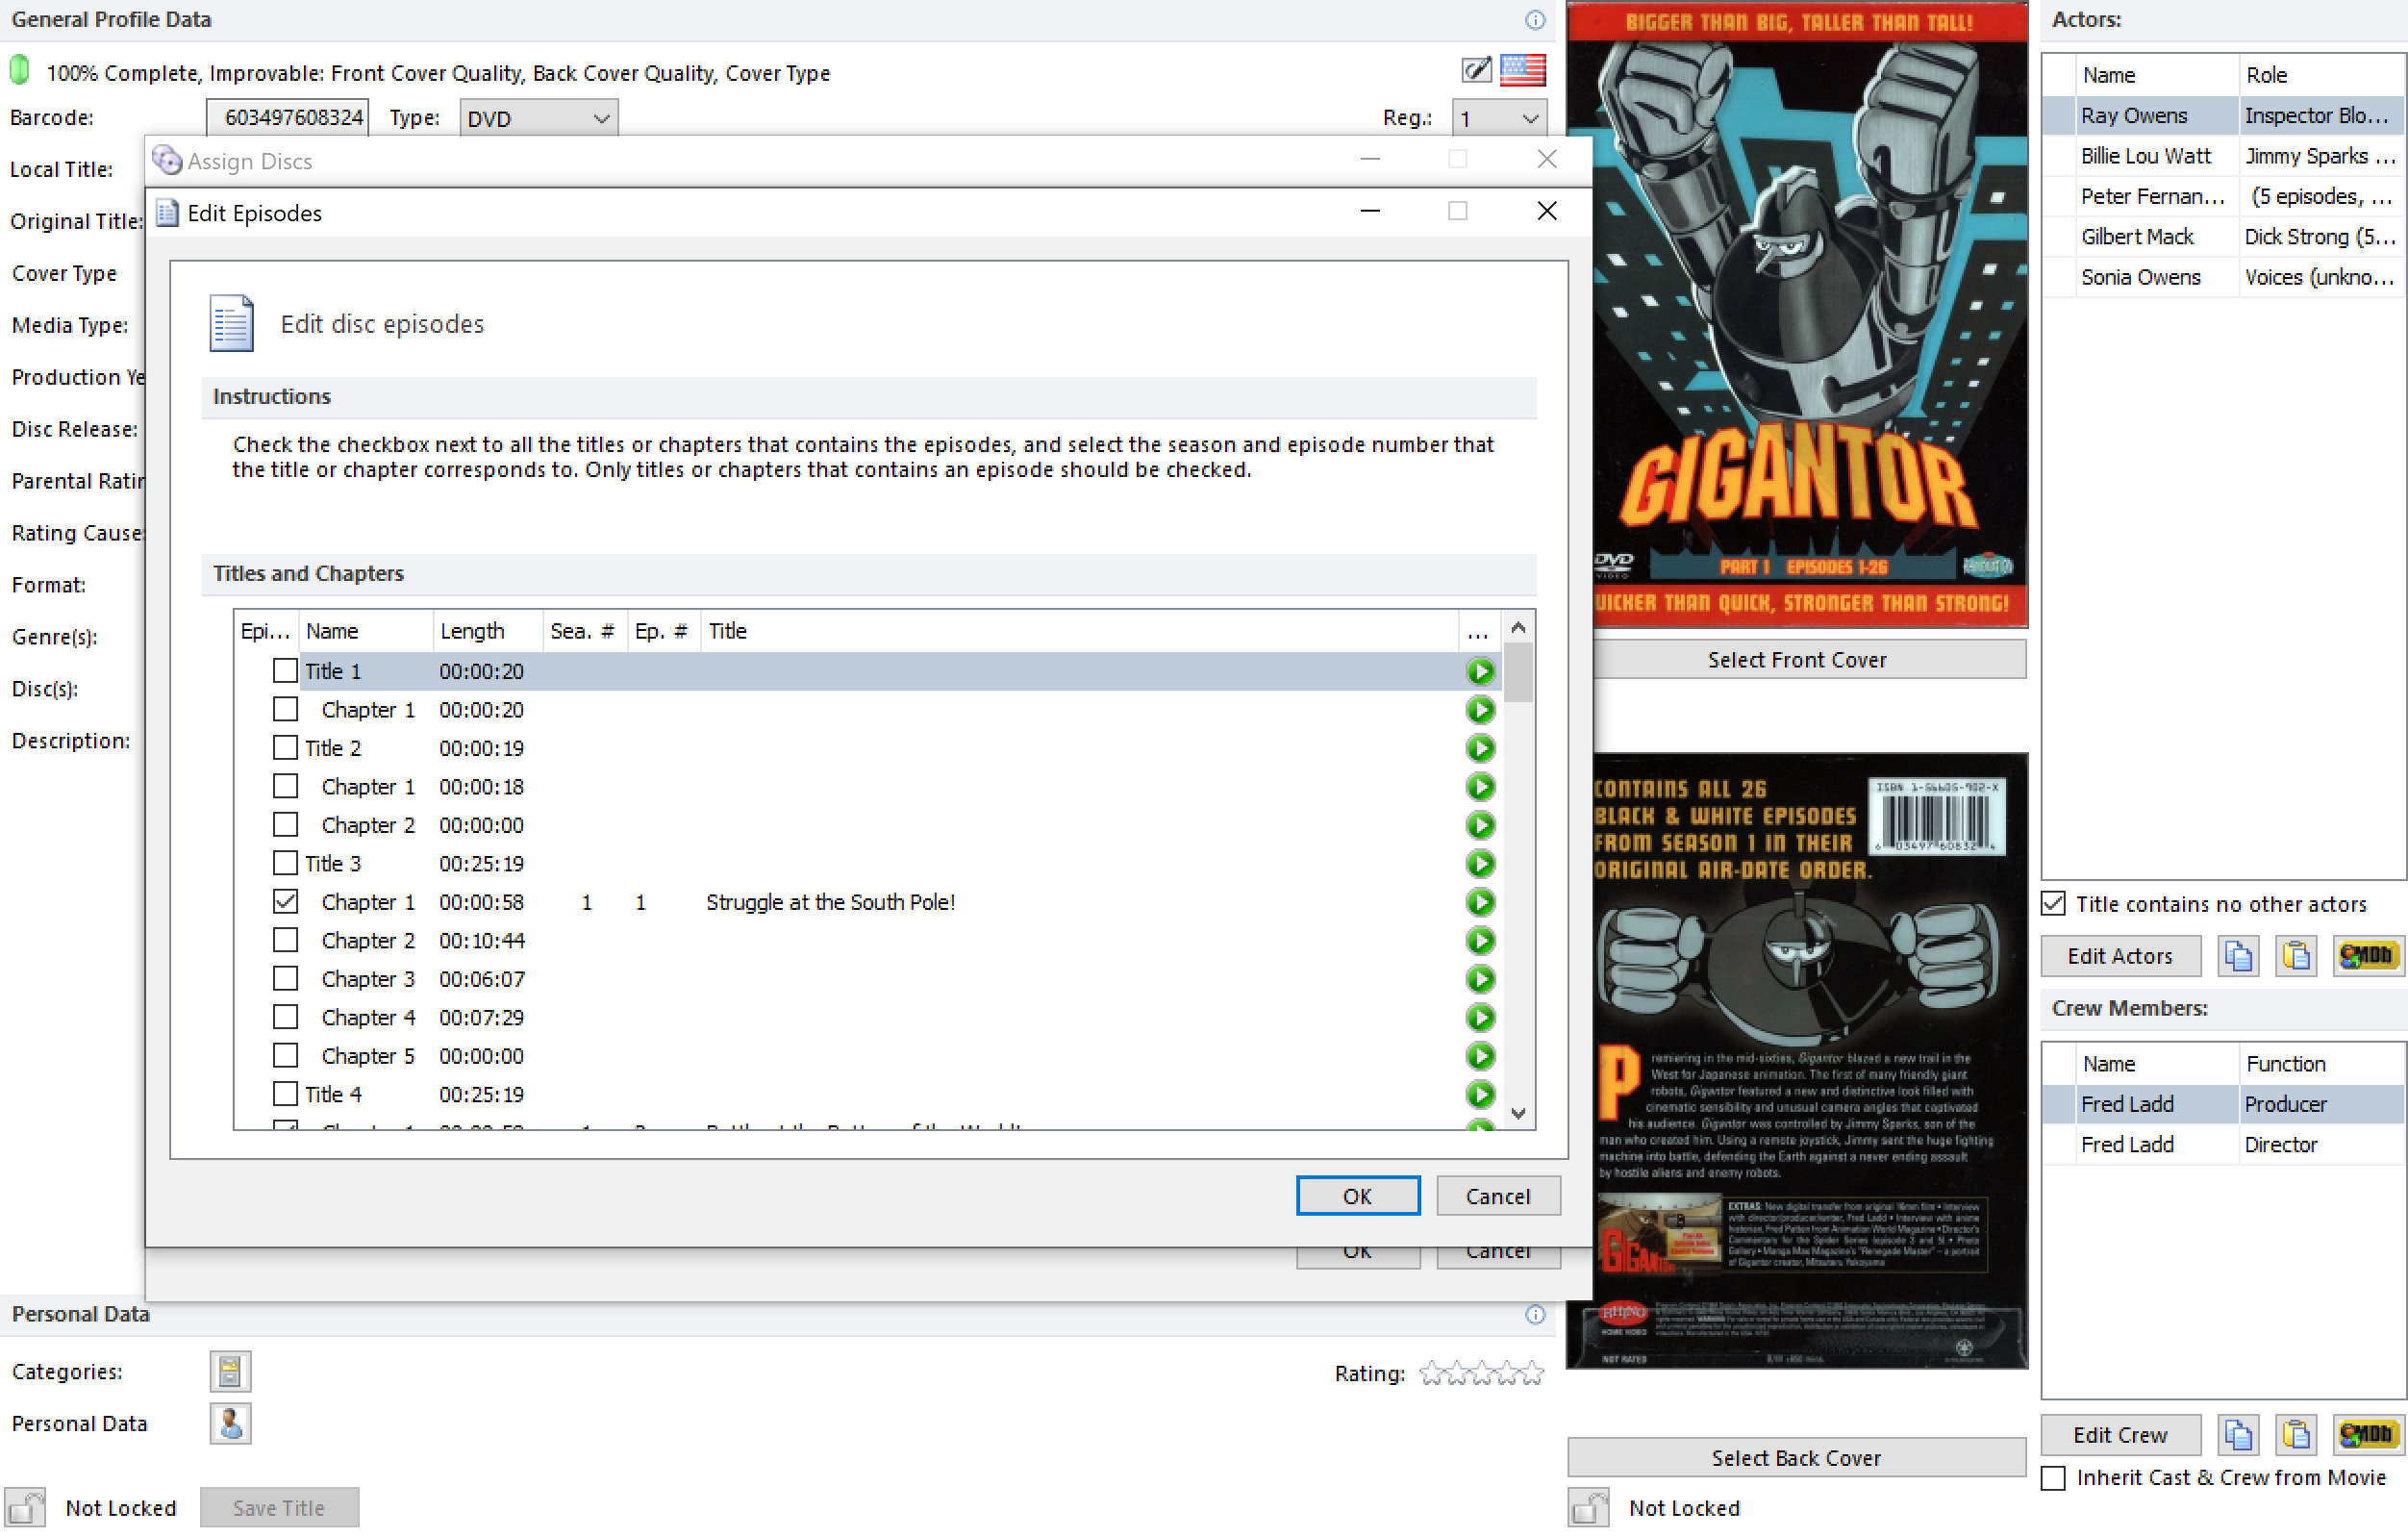
Task: Toggle the cover lock icon under Select Back Cover
Action: point(1588,1507)
